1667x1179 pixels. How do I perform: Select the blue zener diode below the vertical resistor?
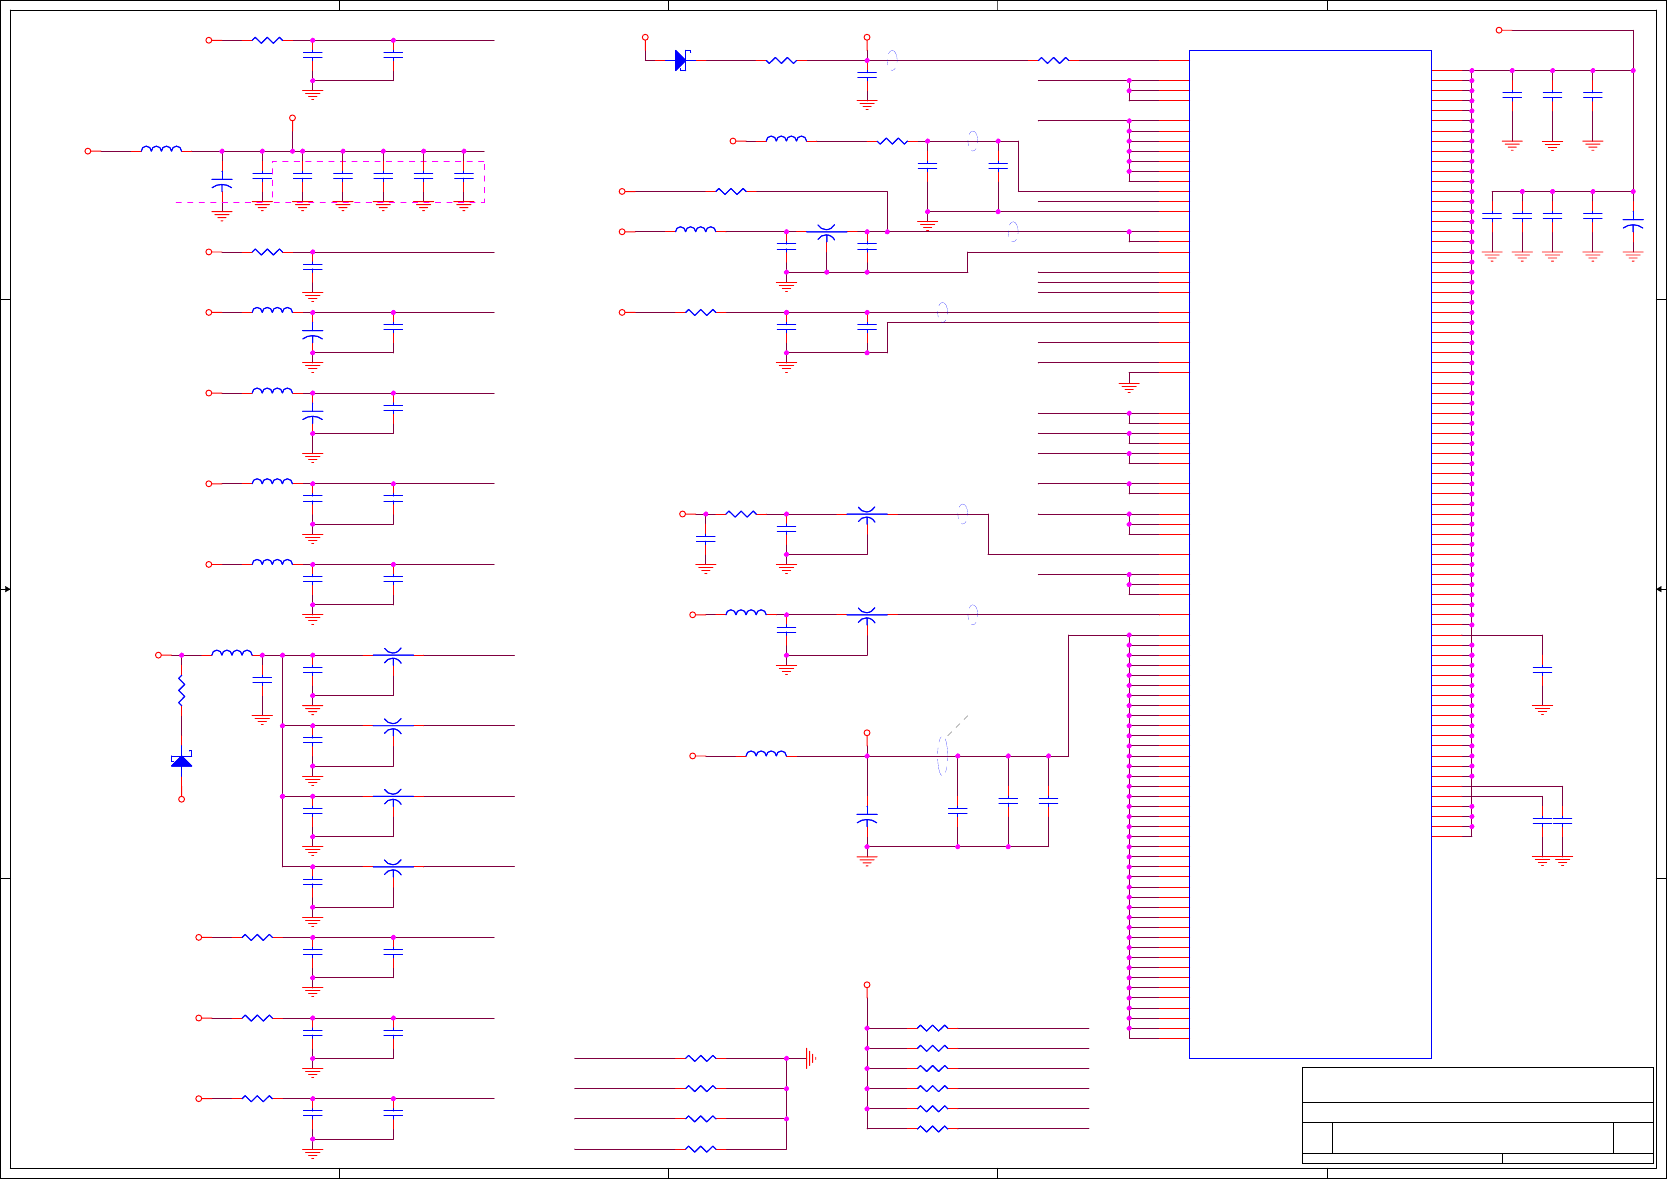(181, 761)
